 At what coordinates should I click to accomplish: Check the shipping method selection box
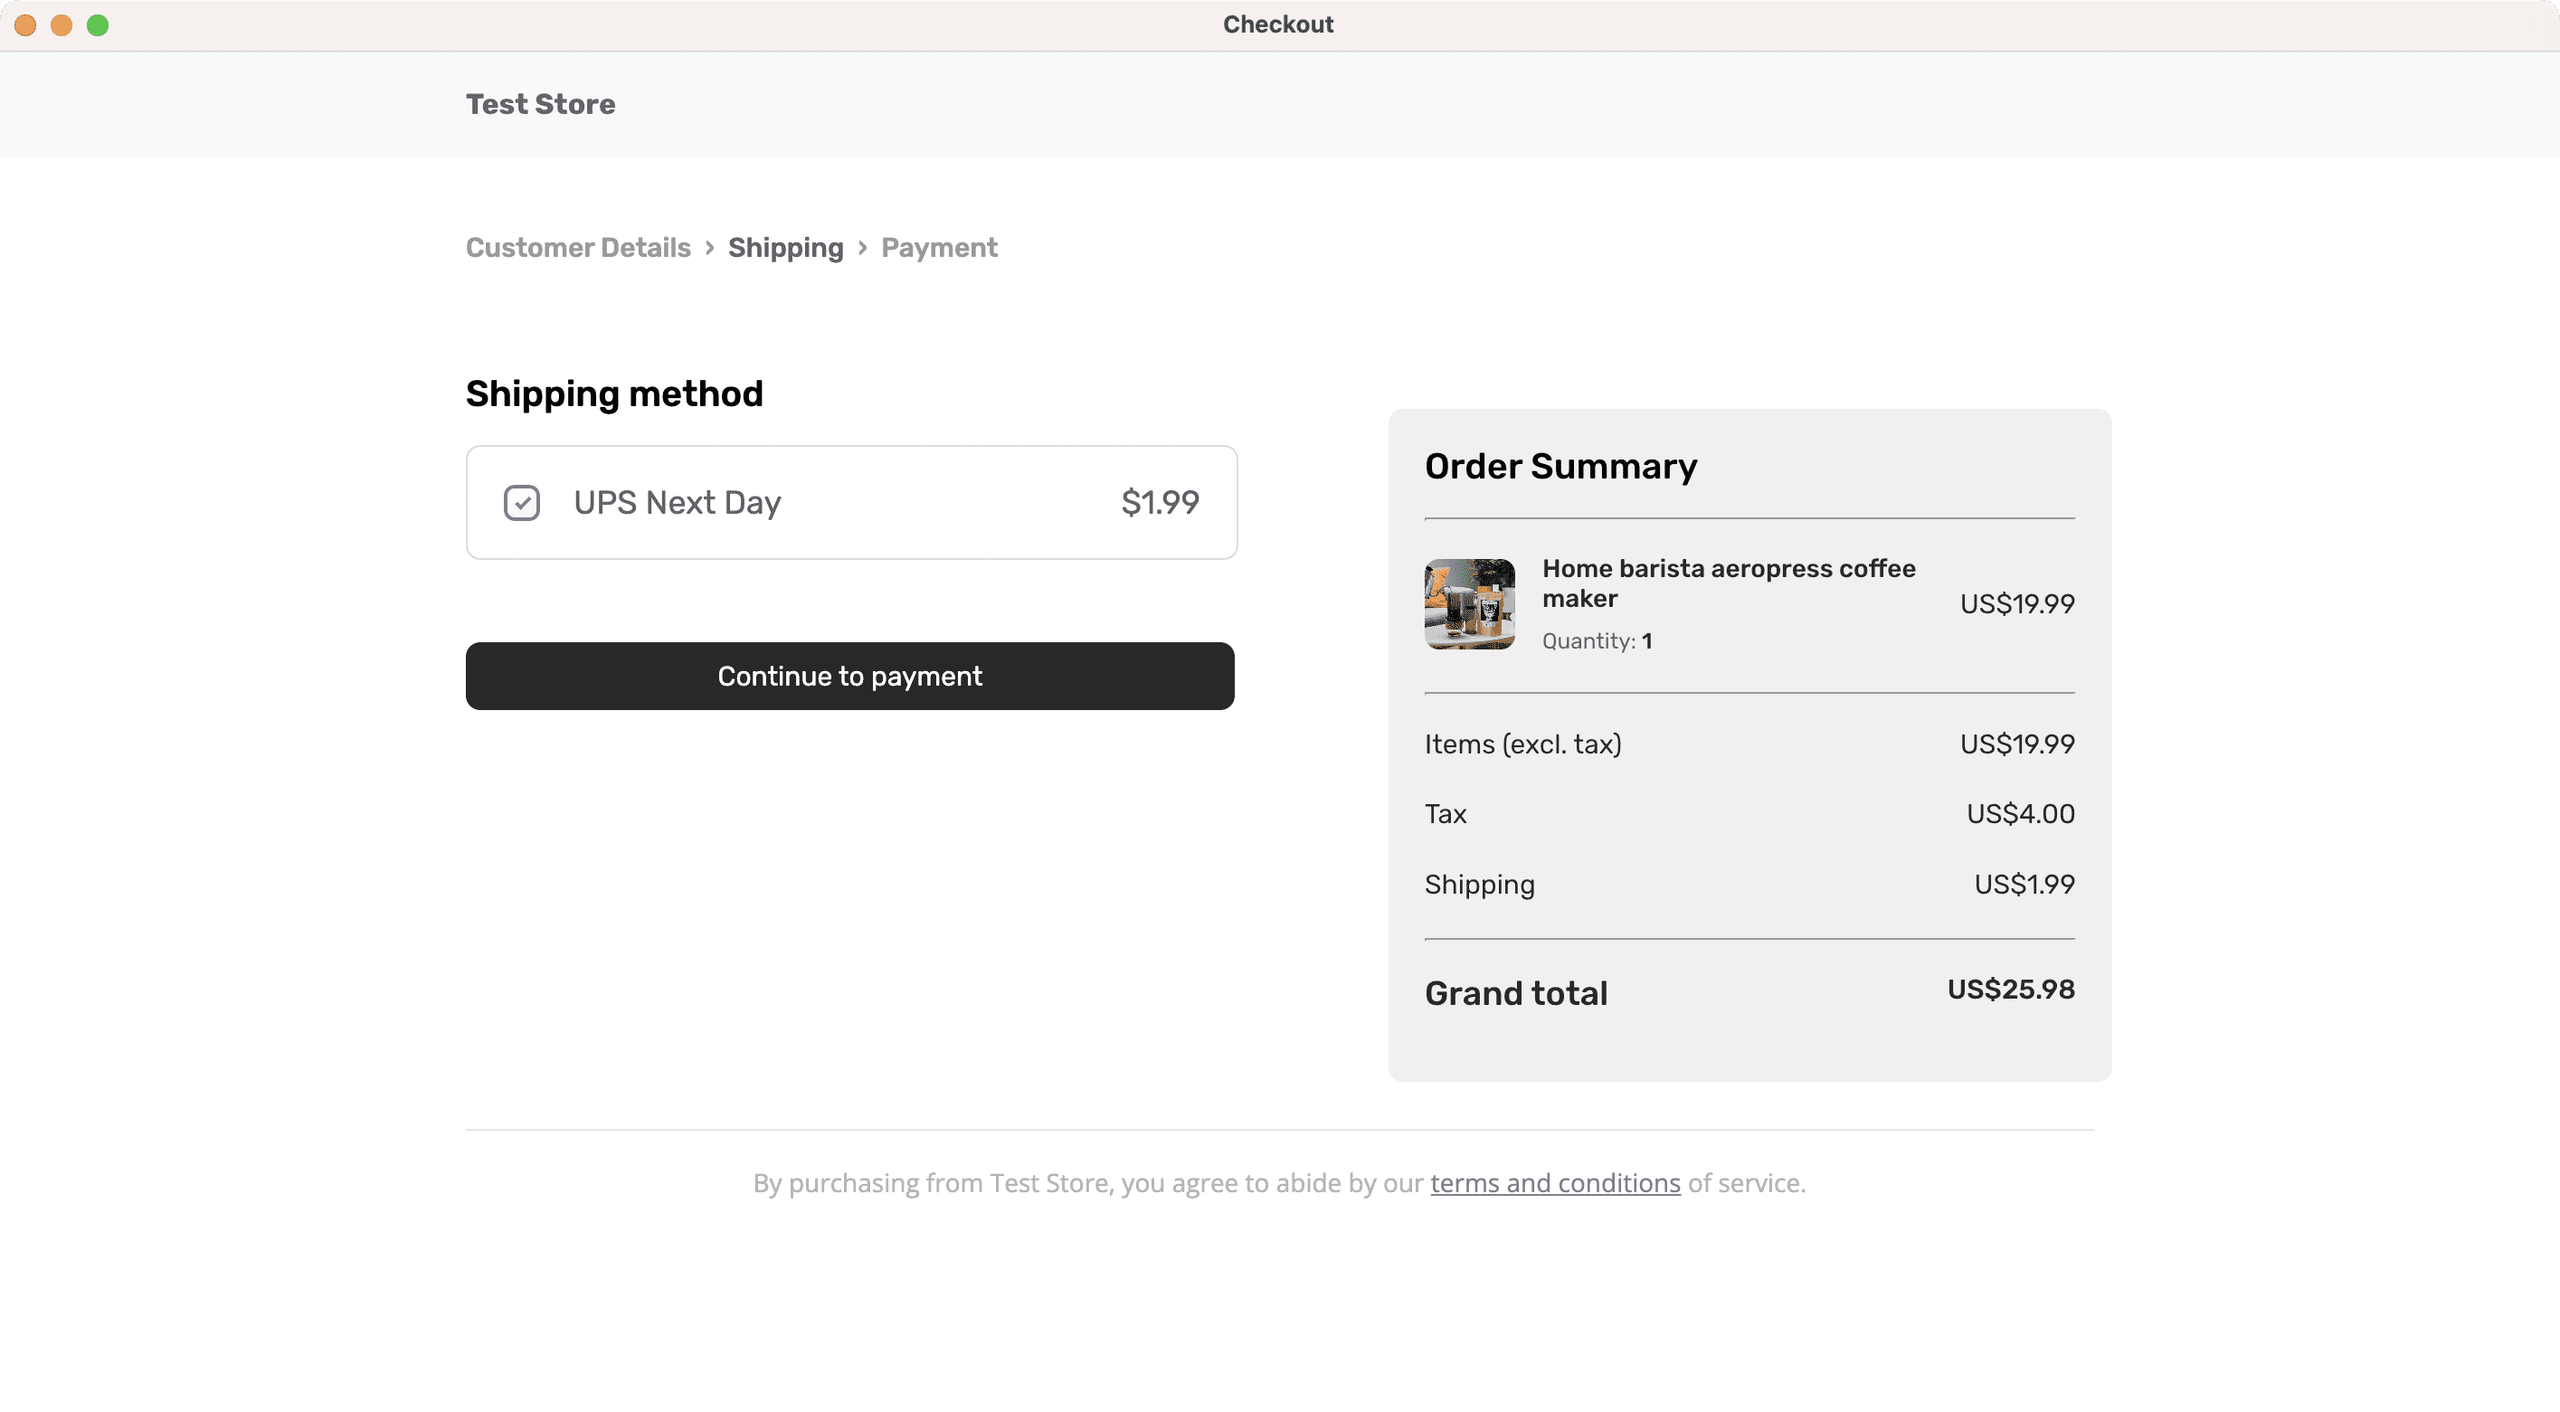pos(521,503)
